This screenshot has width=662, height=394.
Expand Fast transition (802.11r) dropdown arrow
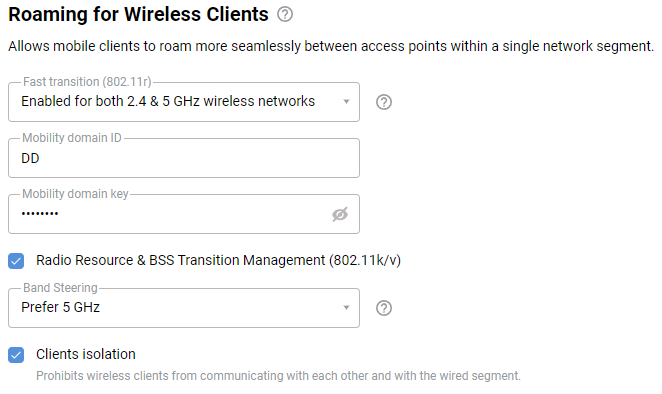click(346, 102)
